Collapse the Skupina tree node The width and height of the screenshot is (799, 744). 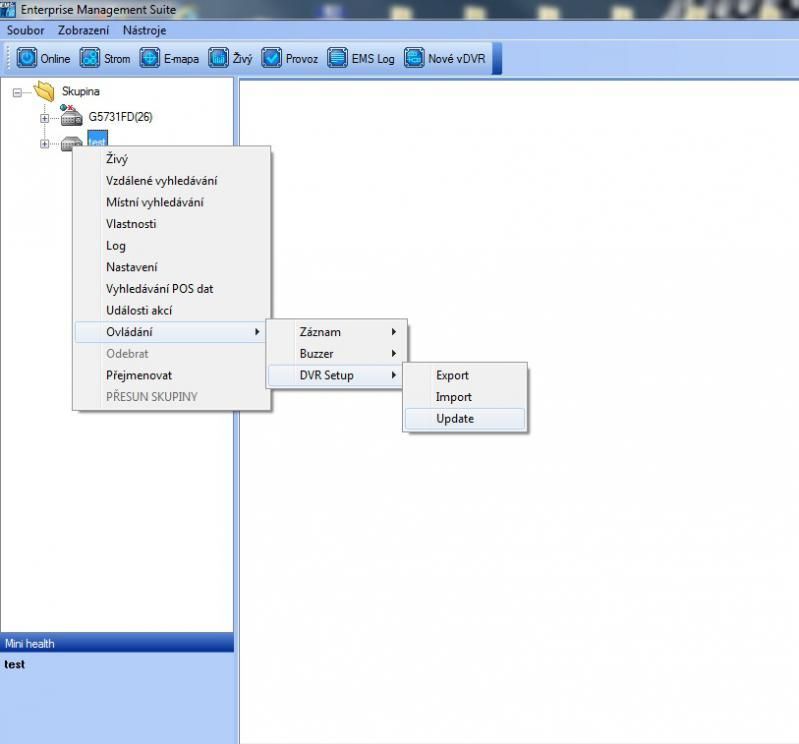17,92
